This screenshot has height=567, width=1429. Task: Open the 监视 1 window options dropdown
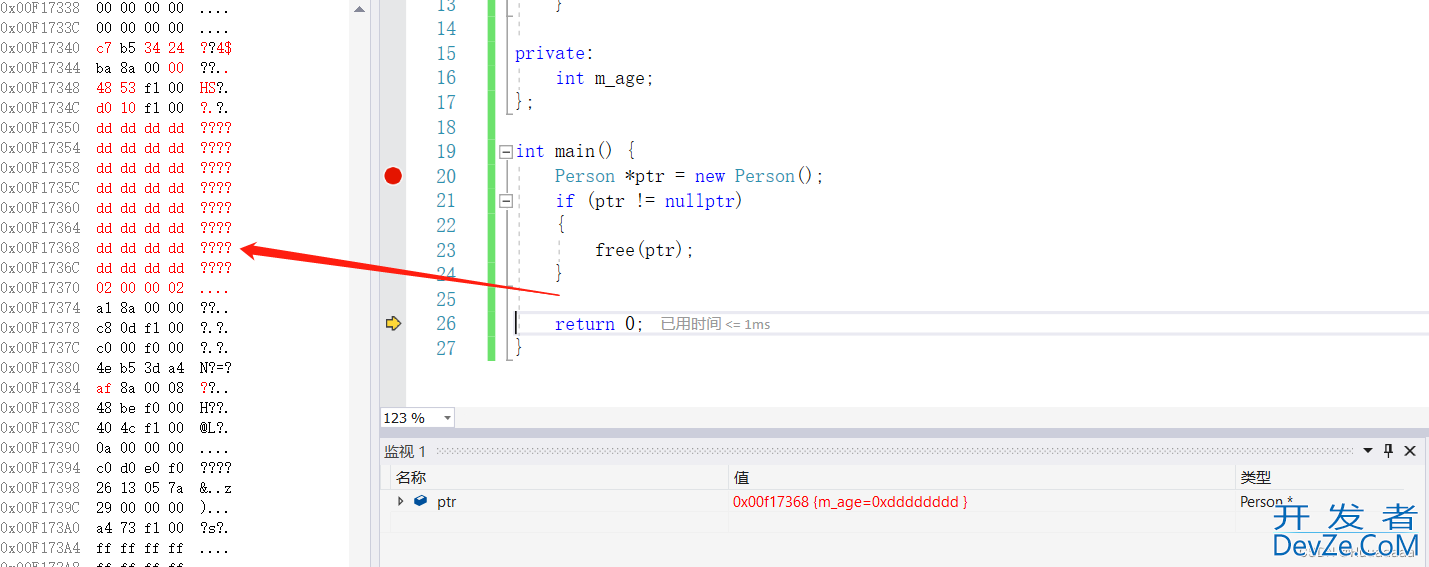(x=1369, y=451)
